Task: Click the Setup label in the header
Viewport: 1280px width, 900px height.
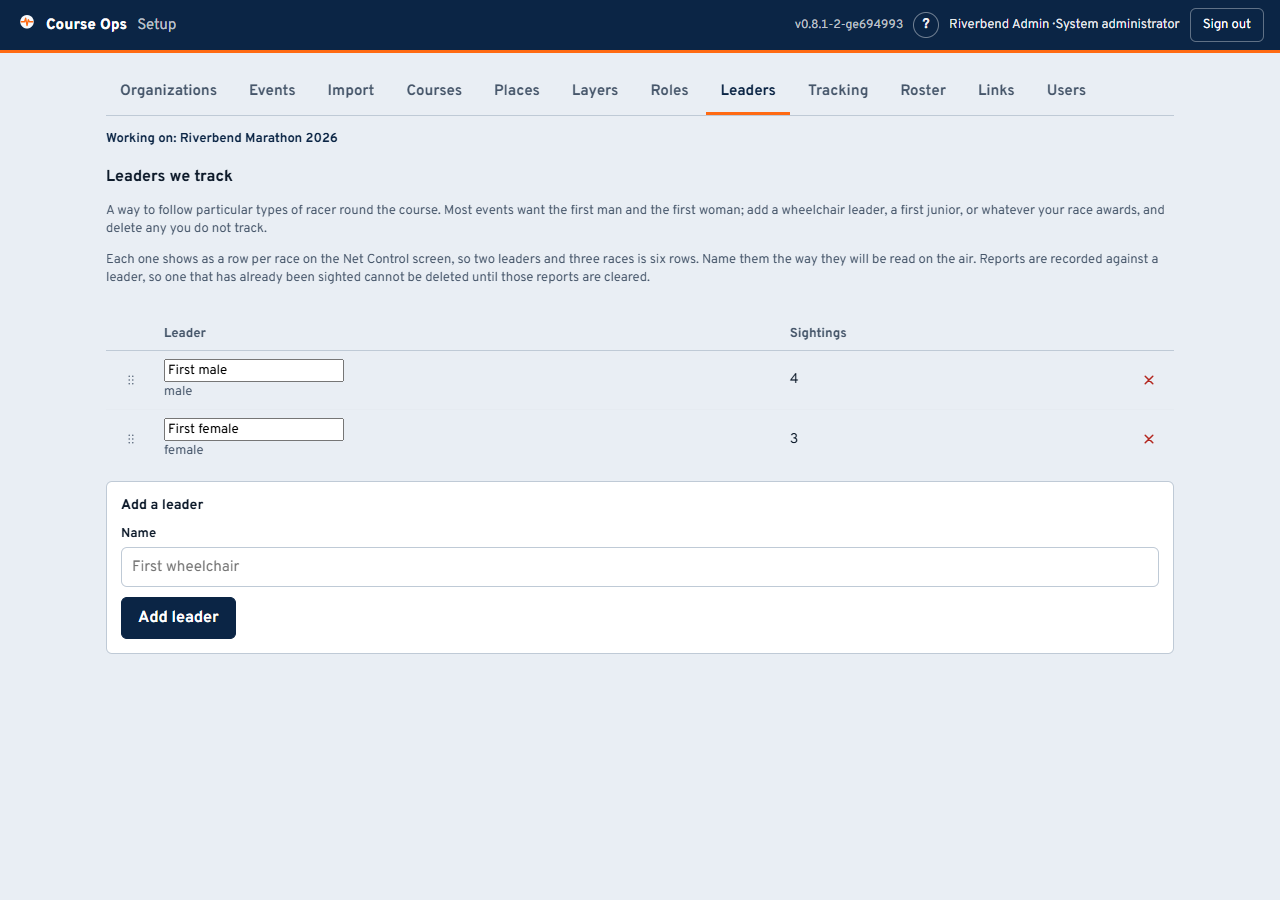Action: click(x=157, y=24)
